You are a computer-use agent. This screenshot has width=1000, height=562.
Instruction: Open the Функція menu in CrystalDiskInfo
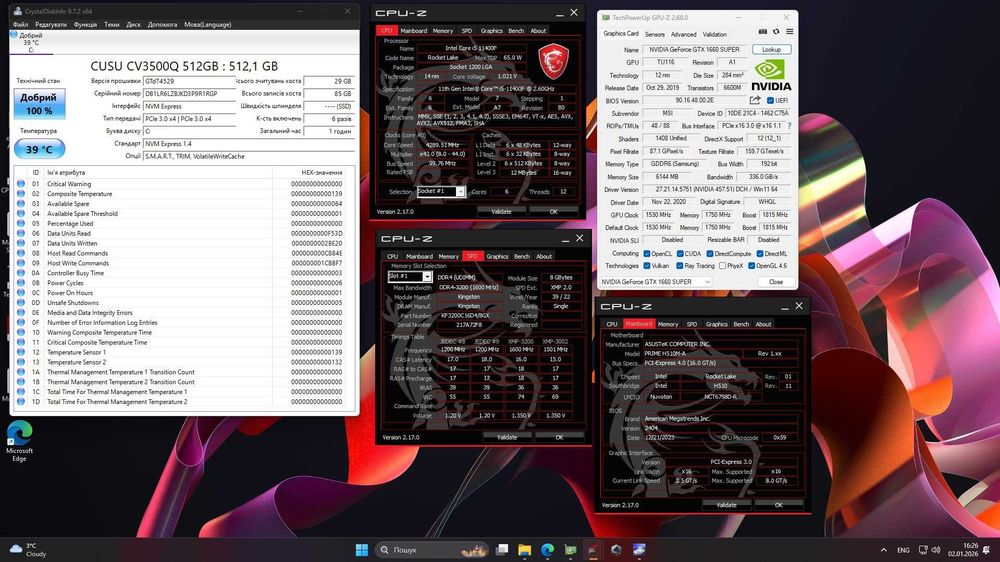(85, 24)
